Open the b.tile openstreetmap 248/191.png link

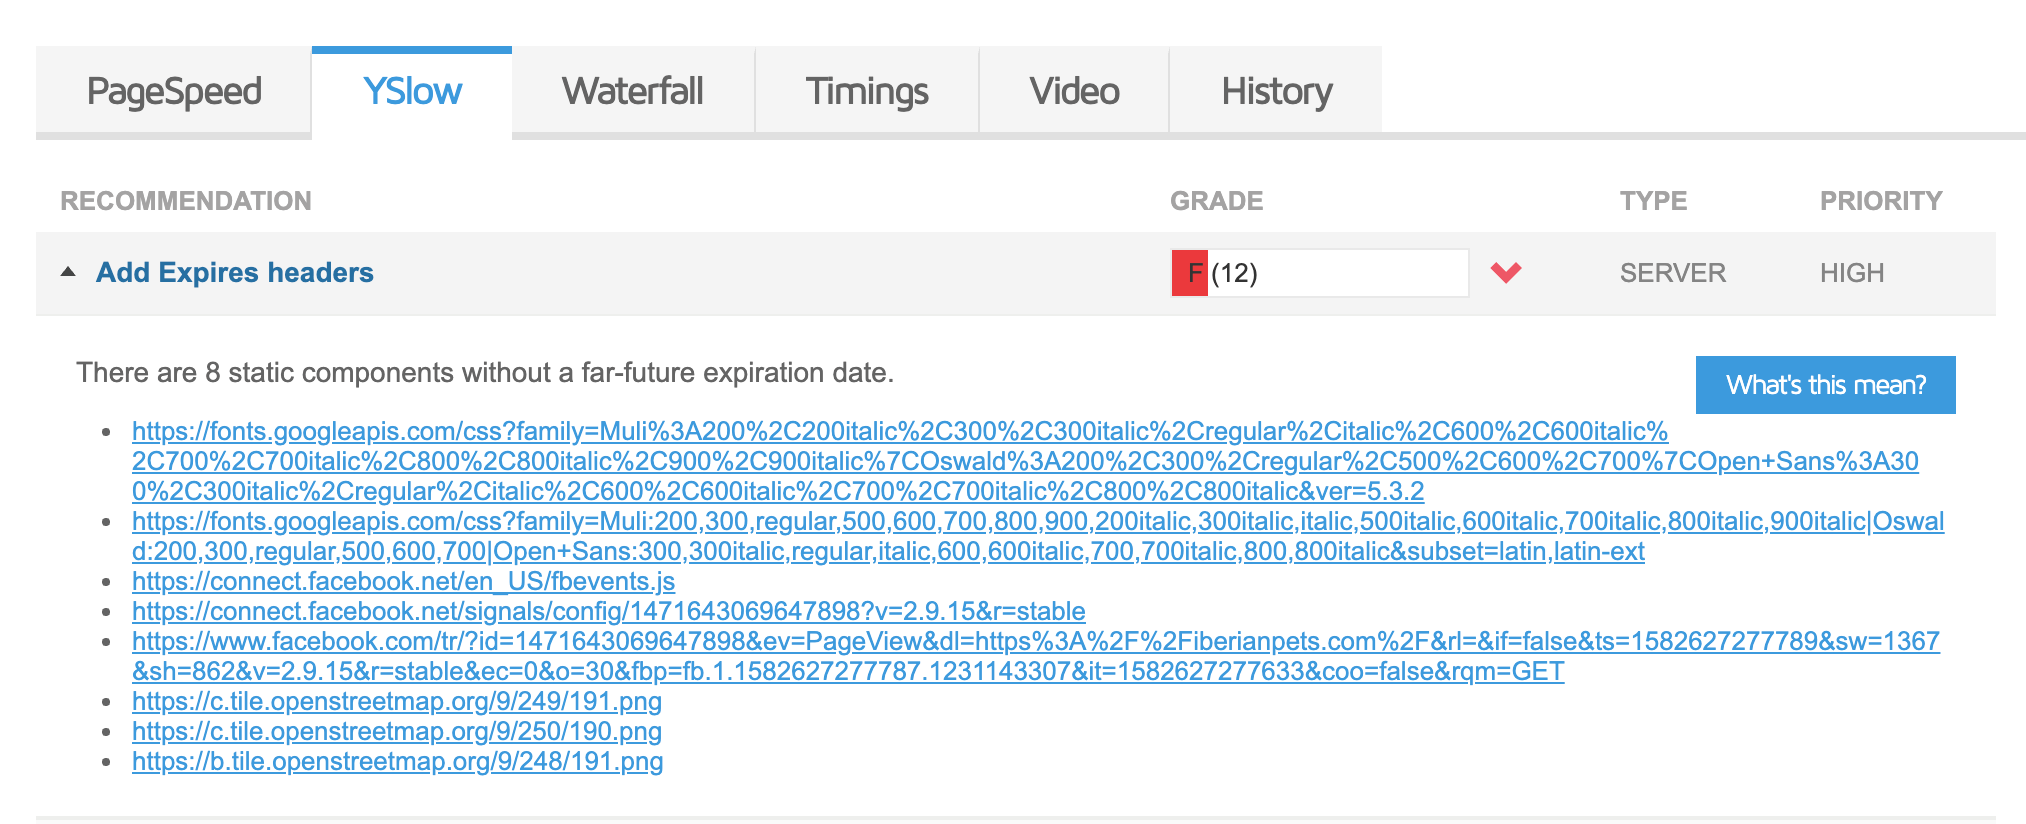point(397,761)
